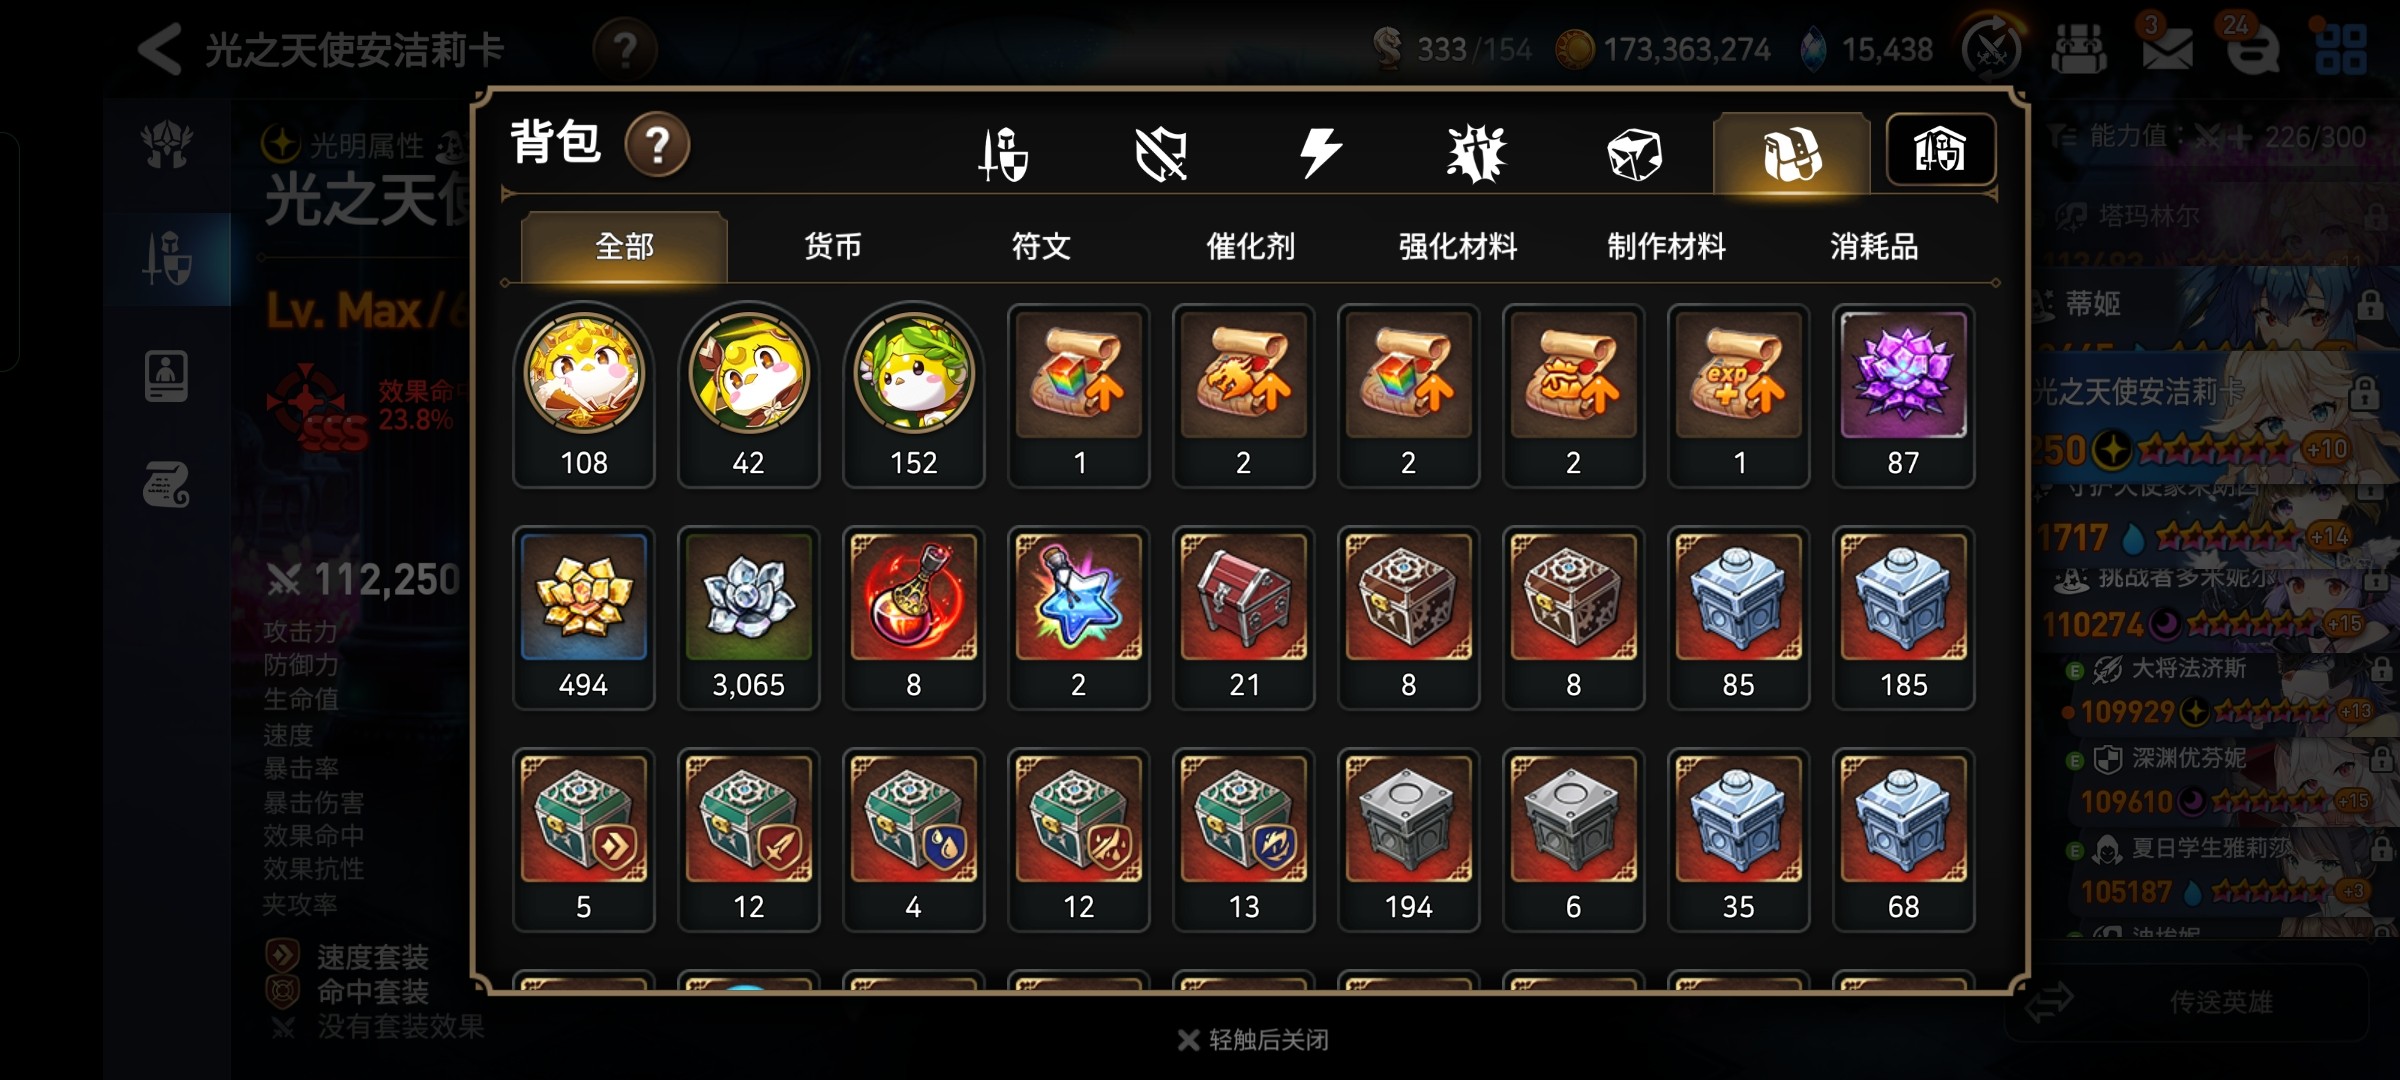Select the exp scroll item
This screenshot has height=1080, width=2400.
1738,396
